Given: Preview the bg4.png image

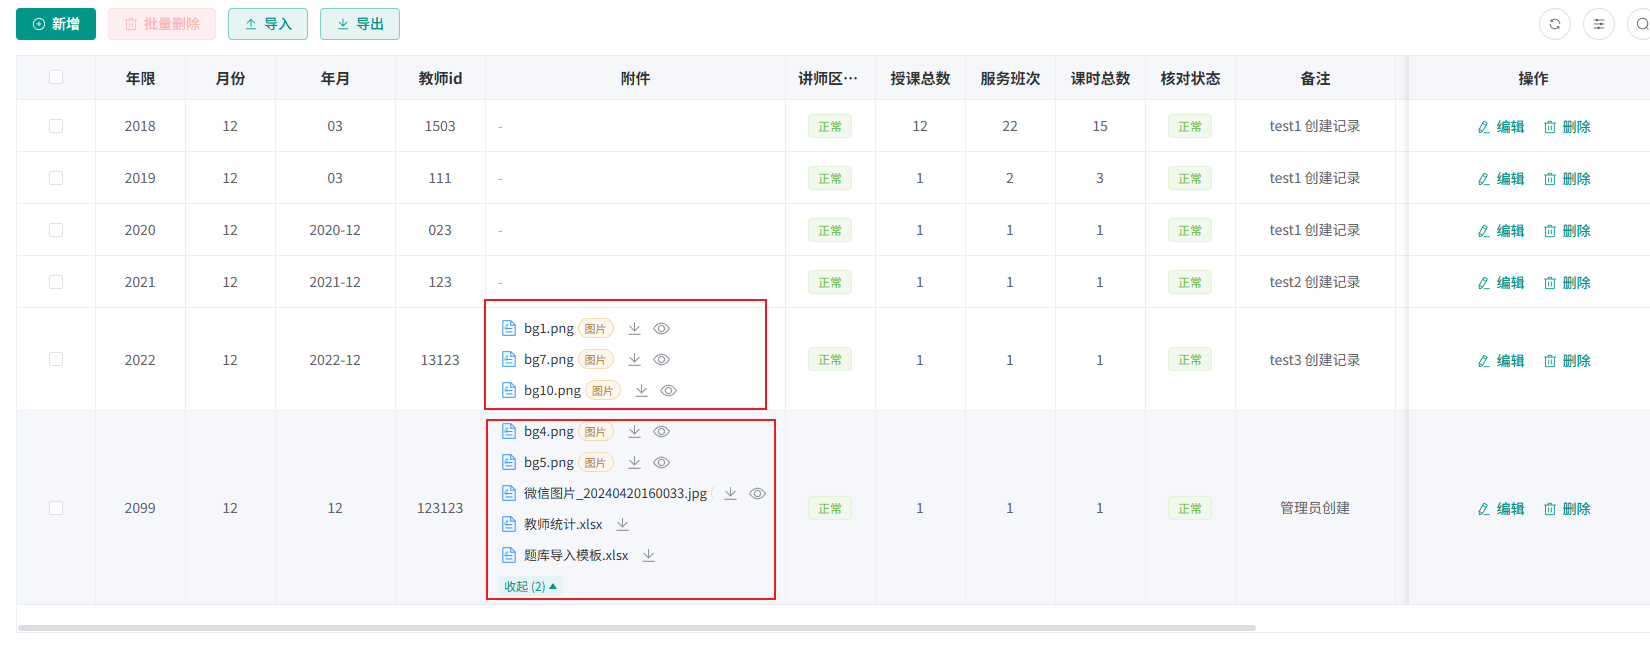Looking at the screenshot, I should click(x=661, y=431).
